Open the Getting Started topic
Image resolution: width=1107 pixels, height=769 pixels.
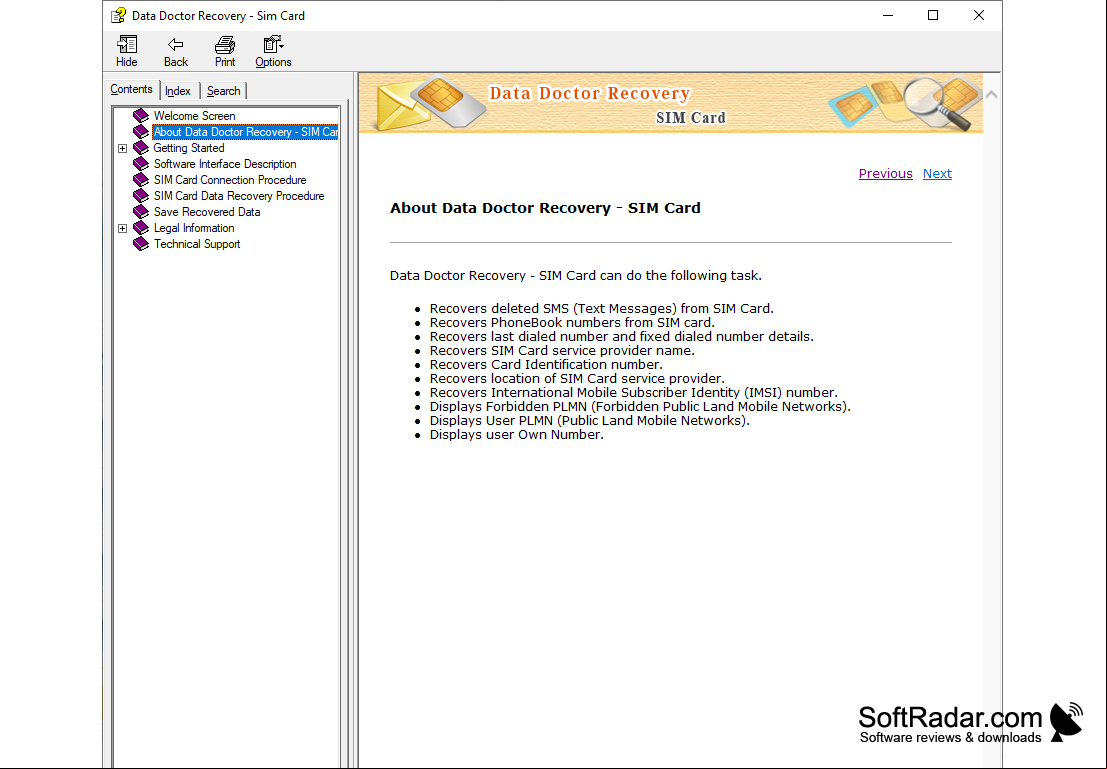tap(189, 148)
